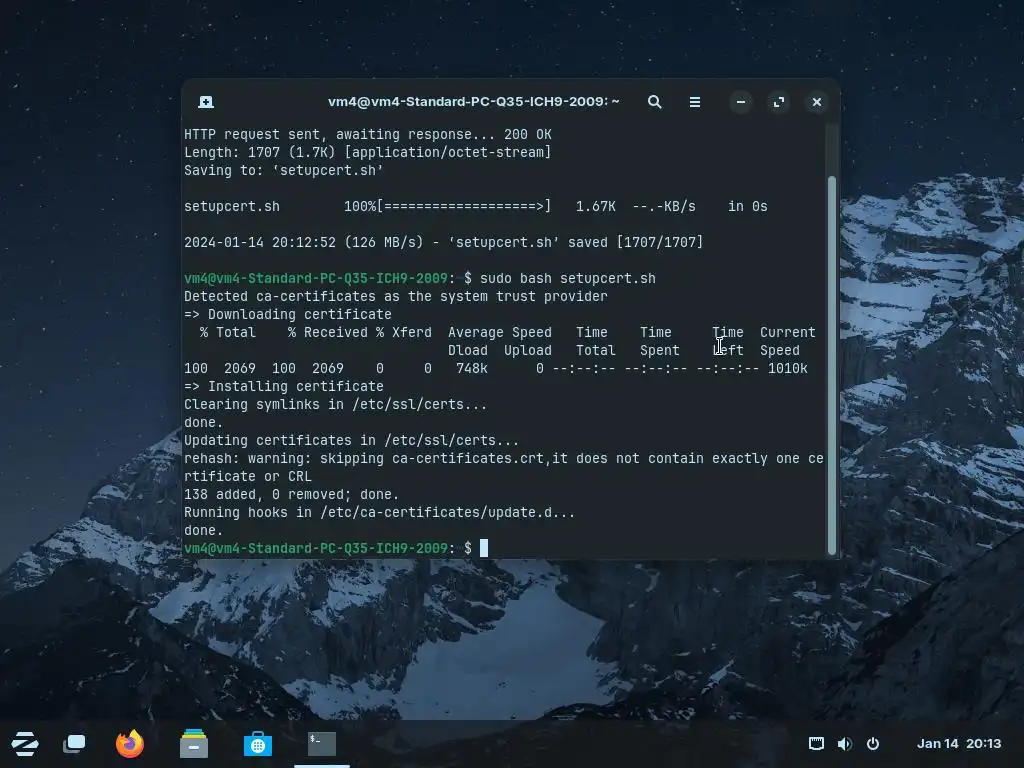Click the terminal search icon
Viewport: 1024px width, 768px height.
click(654, 102)
